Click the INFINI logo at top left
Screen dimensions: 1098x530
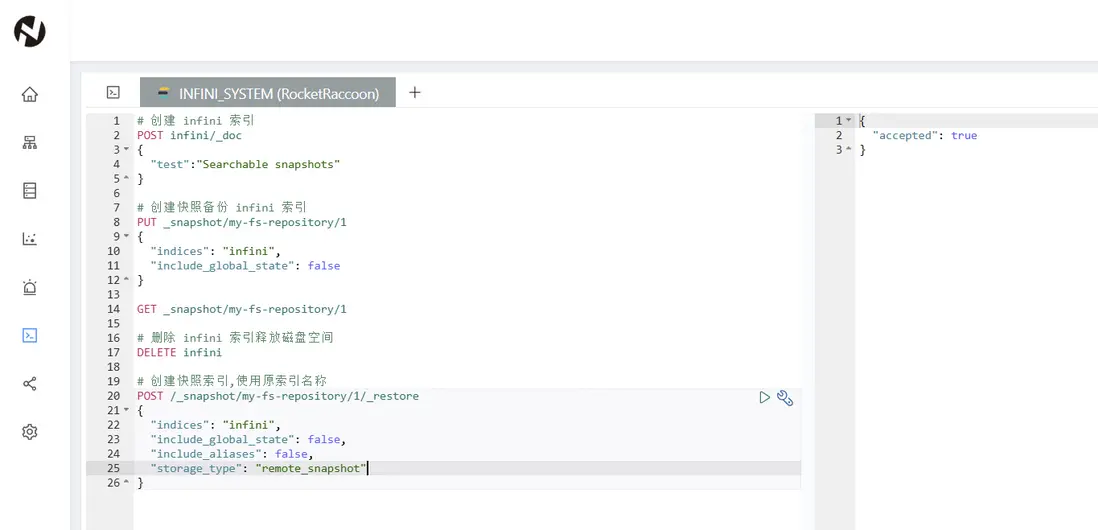[x=29, y=31]
